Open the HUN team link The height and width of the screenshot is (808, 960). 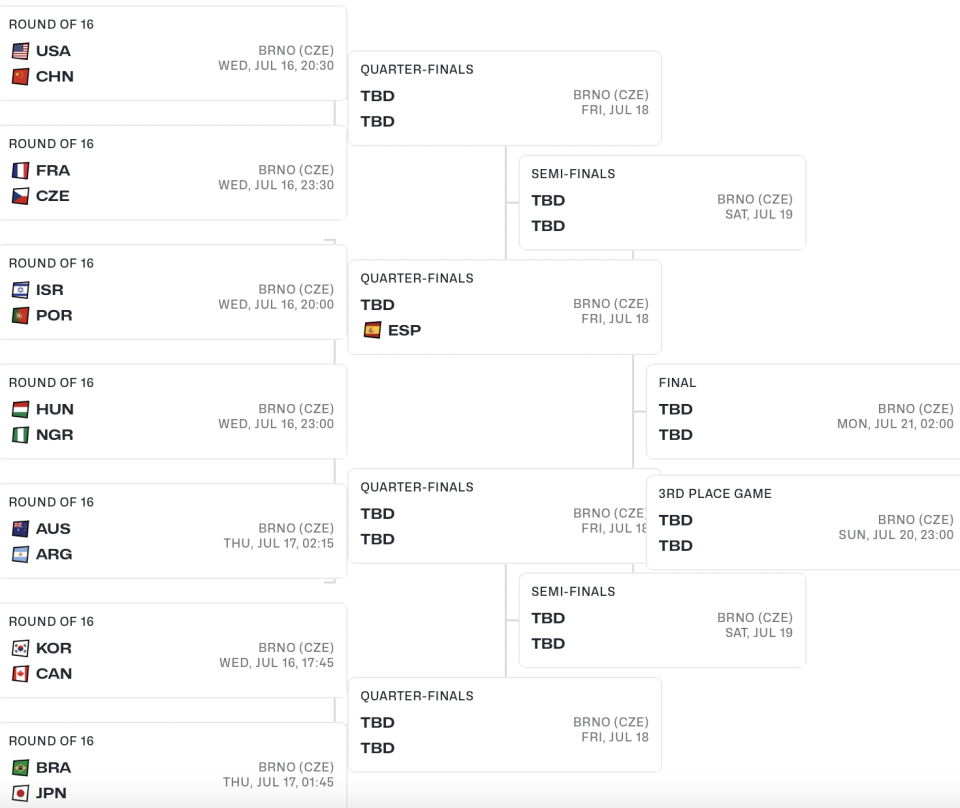tap(54, 409)
